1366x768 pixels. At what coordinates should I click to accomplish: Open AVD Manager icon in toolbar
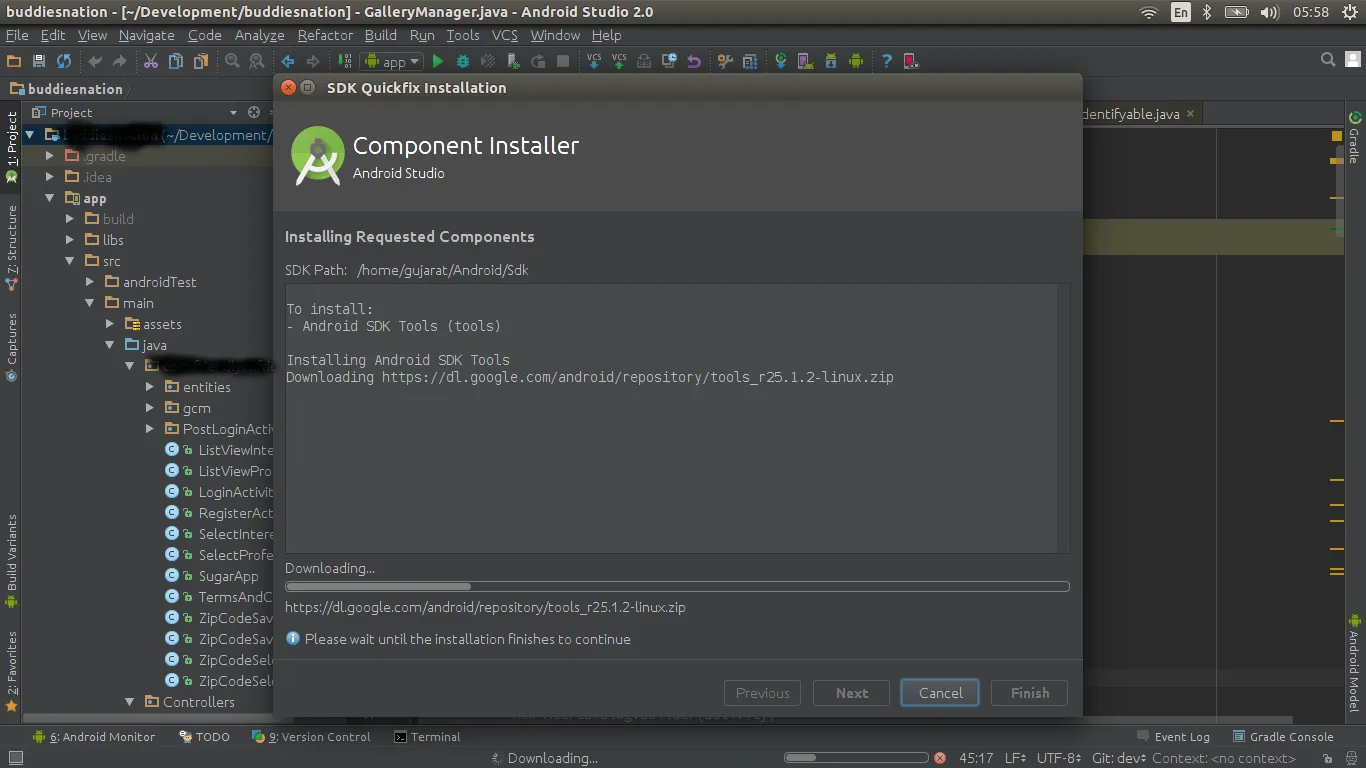pyautogui.click(x=806, y=62)
